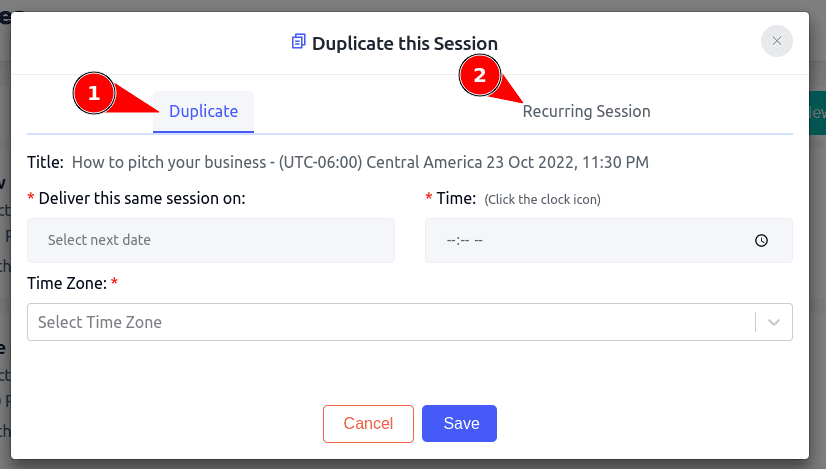
Task: Click the clock icon in Time field
Action: click(x=761, y=240)
